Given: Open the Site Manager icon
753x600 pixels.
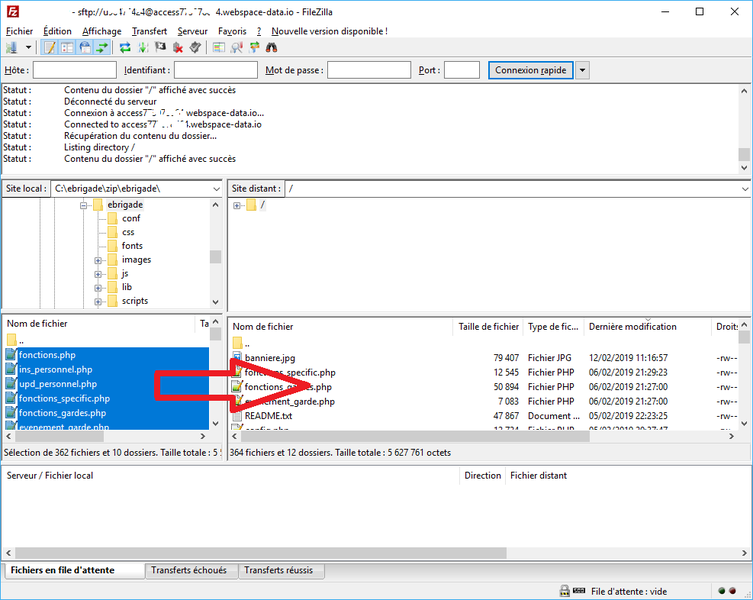Looking at the screenshot, I should point(12,48).
